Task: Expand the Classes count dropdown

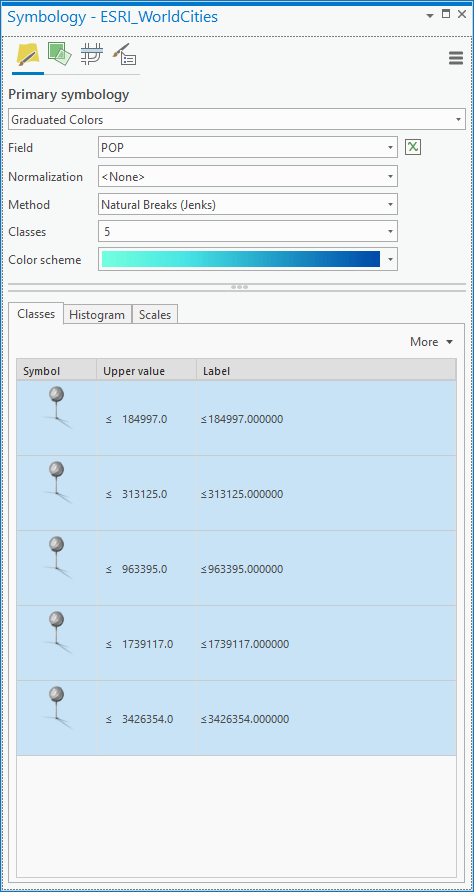Action: 248,232
